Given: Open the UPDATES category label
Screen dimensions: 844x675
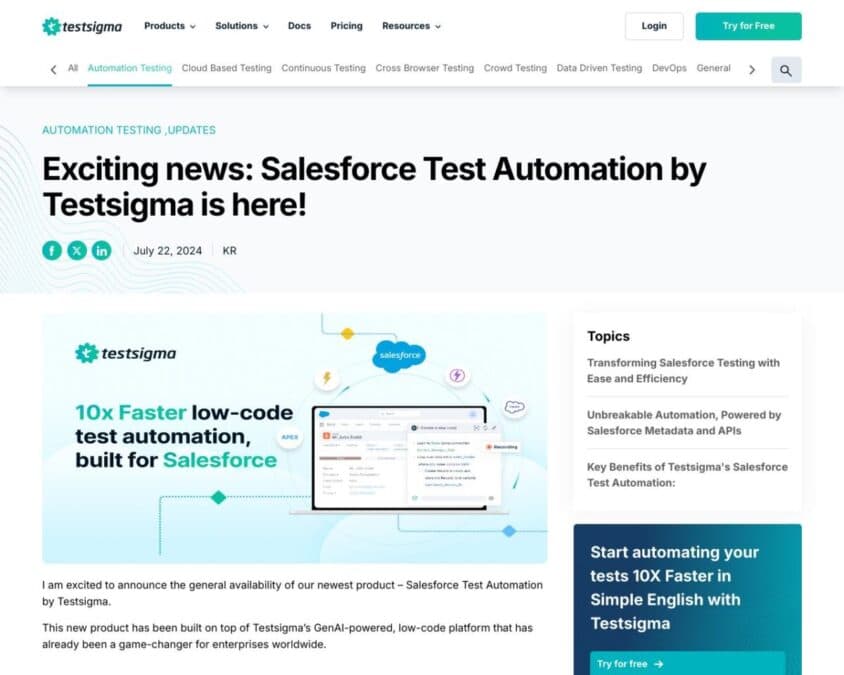Looking at the screenshot, I should pyautogui.click(x=192, y=130).
